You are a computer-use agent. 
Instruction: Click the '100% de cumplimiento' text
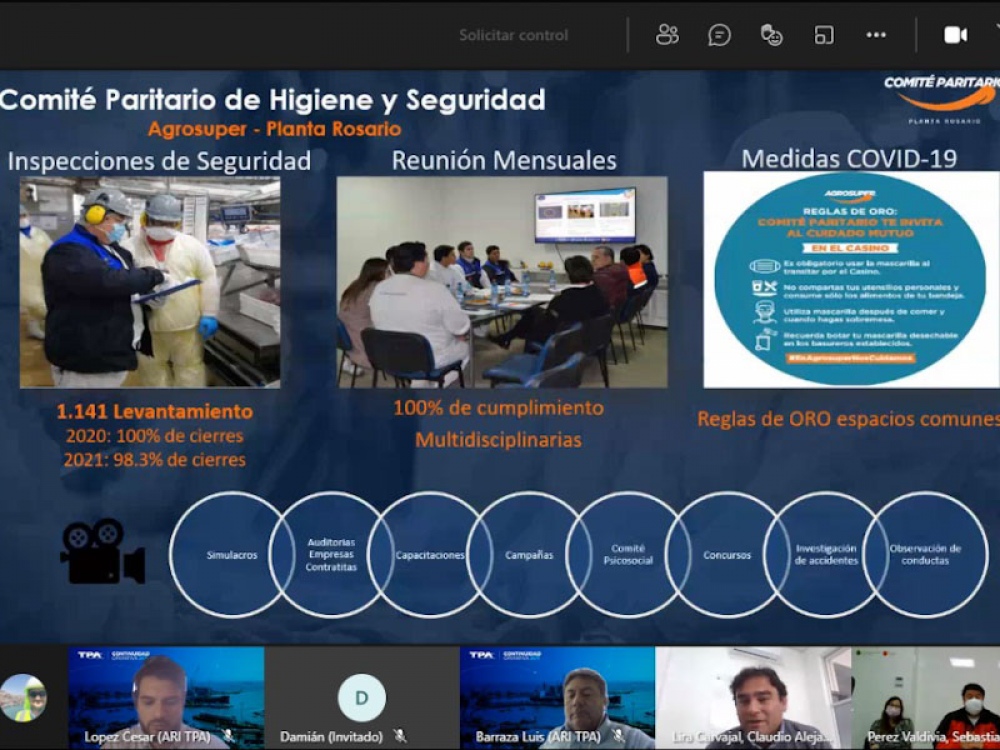499,408
